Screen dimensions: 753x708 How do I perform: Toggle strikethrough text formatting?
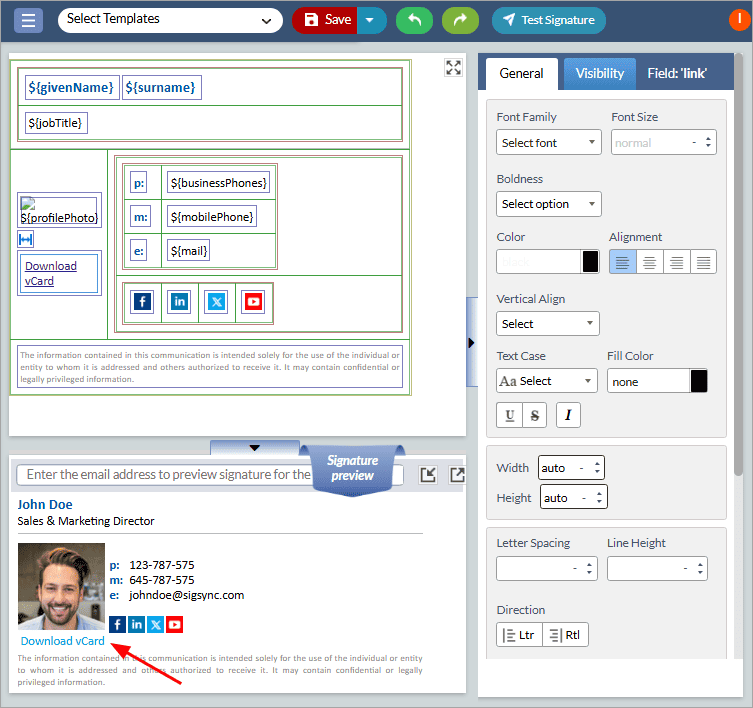pyautogui.click(x=534, y=415)
